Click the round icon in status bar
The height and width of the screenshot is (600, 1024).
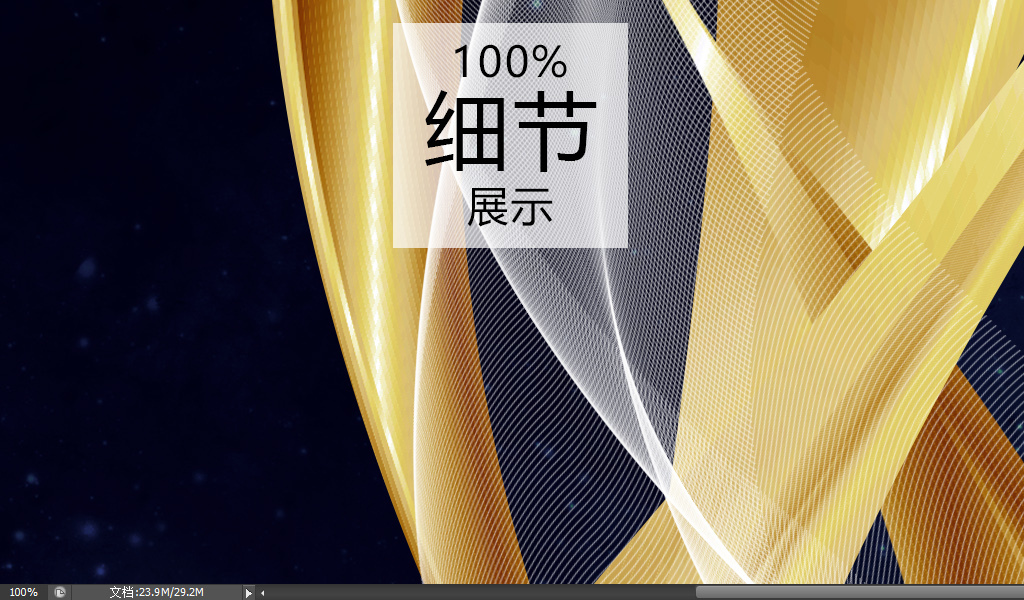[x=60, y=592]
